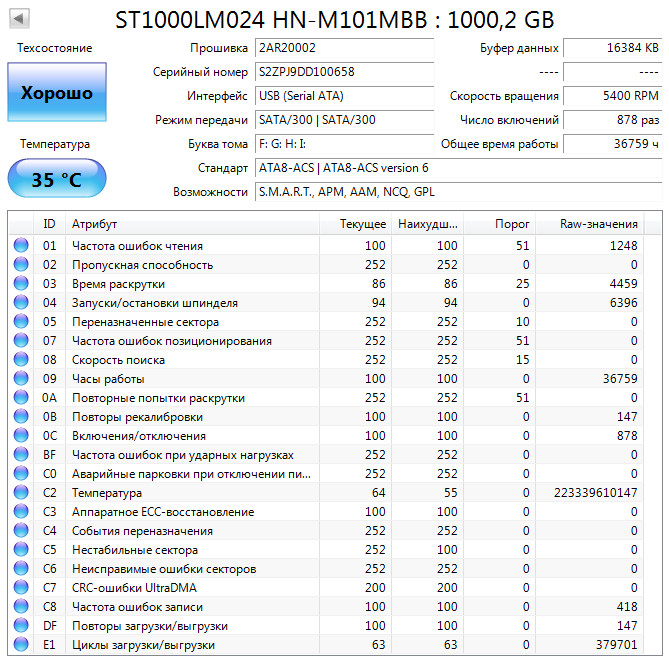Select Повторные попытки раскрутки row text
The image size is (669, 661).
coord(158,398)
